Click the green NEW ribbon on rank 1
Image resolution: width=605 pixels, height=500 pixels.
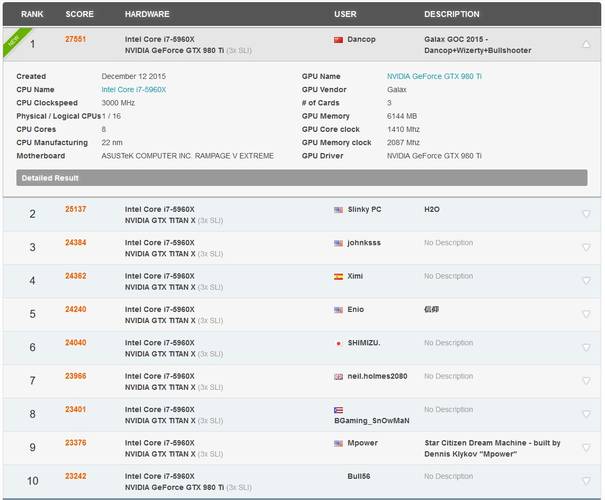coord(15,41)
